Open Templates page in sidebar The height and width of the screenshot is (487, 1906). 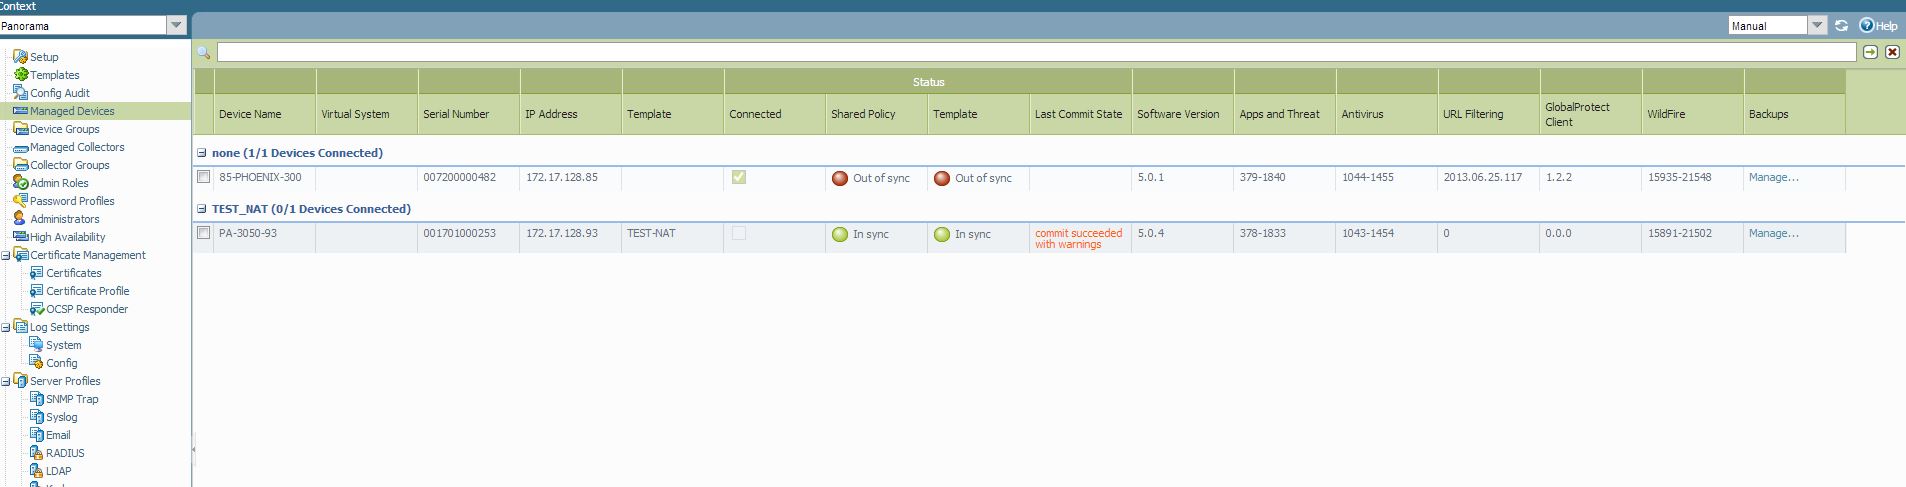click(54, 75)
